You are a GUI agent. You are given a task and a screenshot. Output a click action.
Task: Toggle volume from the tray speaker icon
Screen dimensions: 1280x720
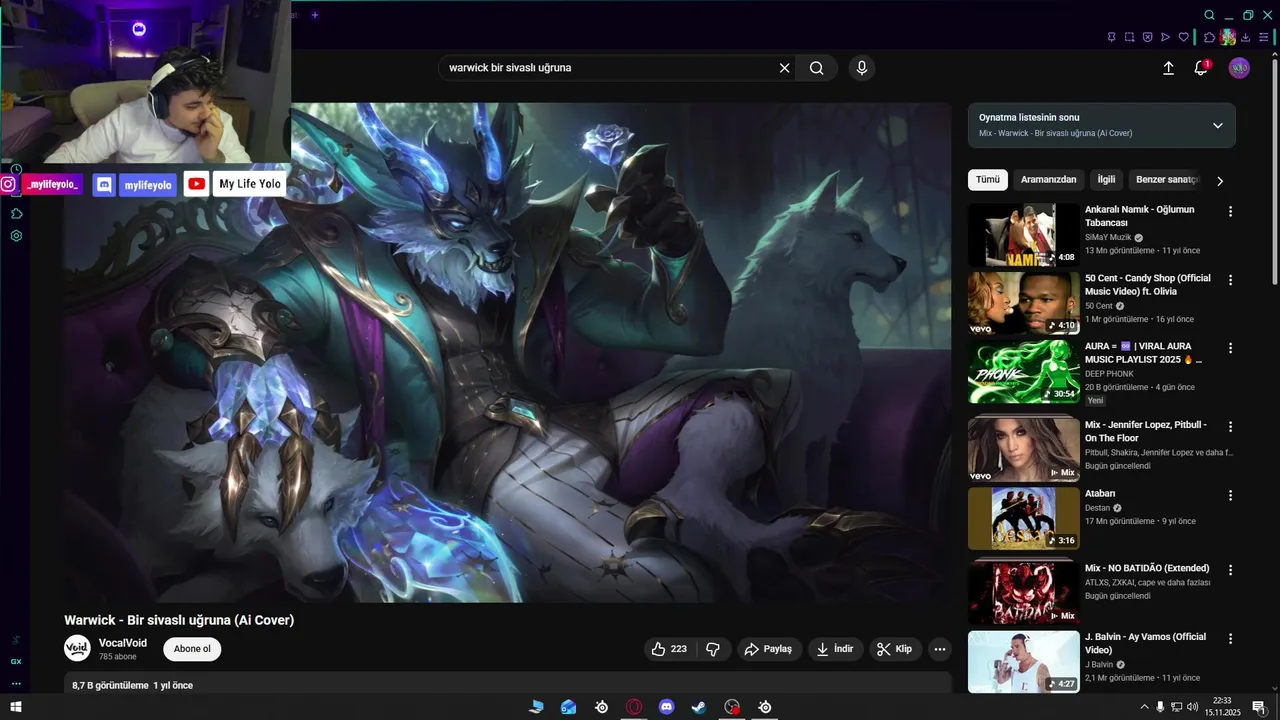point(1192,707)
